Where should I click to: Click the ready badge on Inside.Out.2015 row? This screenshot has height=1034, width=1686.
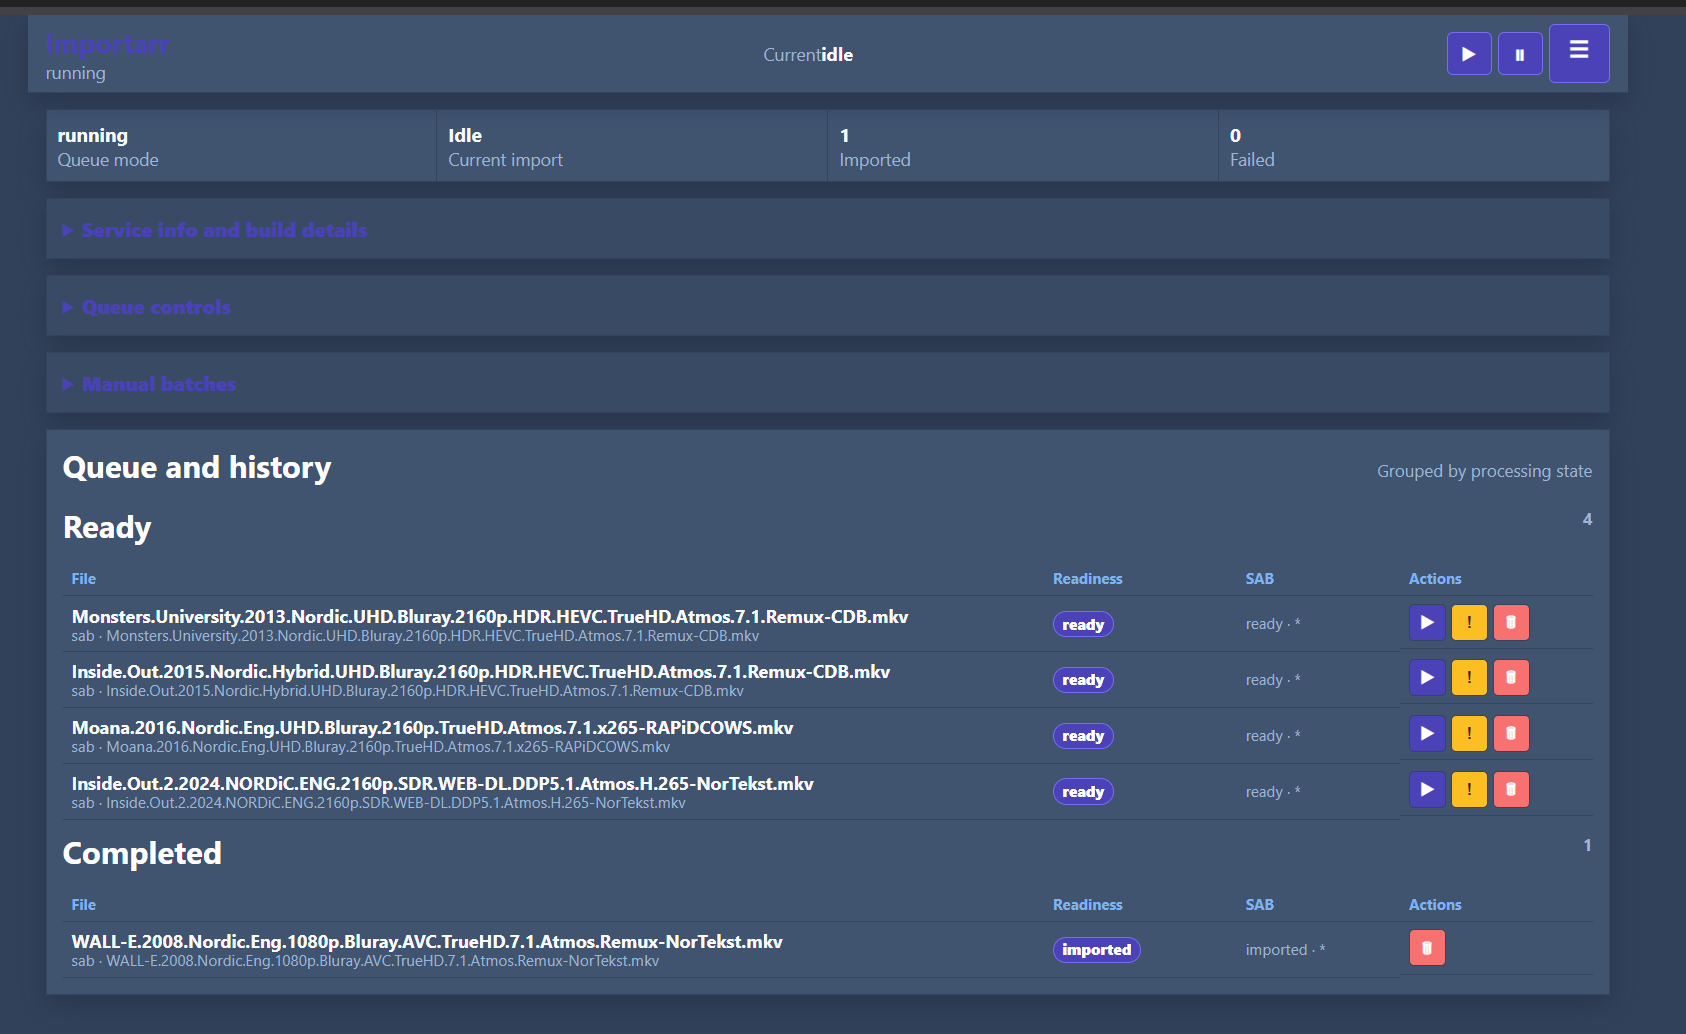1083,680
